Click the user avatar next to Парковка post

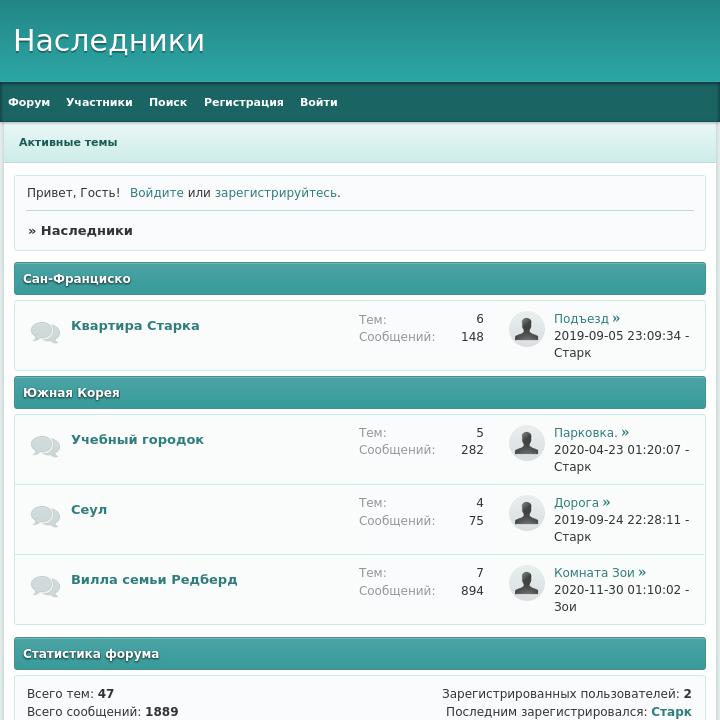(x=527, y=443)
